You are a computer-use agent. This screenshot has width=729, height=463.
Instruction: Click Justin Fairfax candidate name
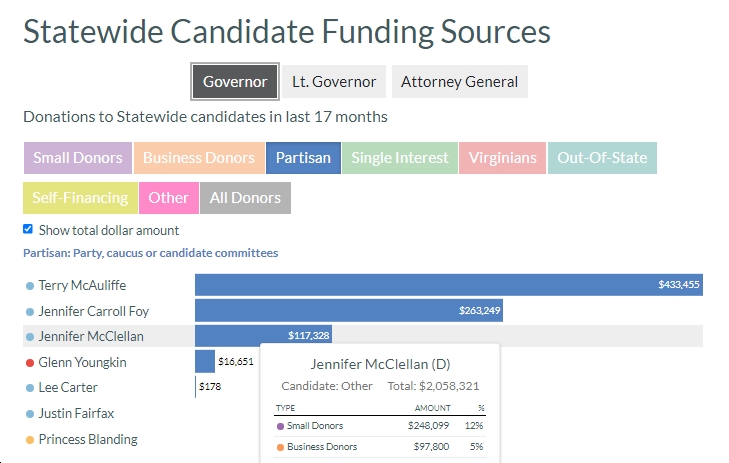(x=76, y=413)
